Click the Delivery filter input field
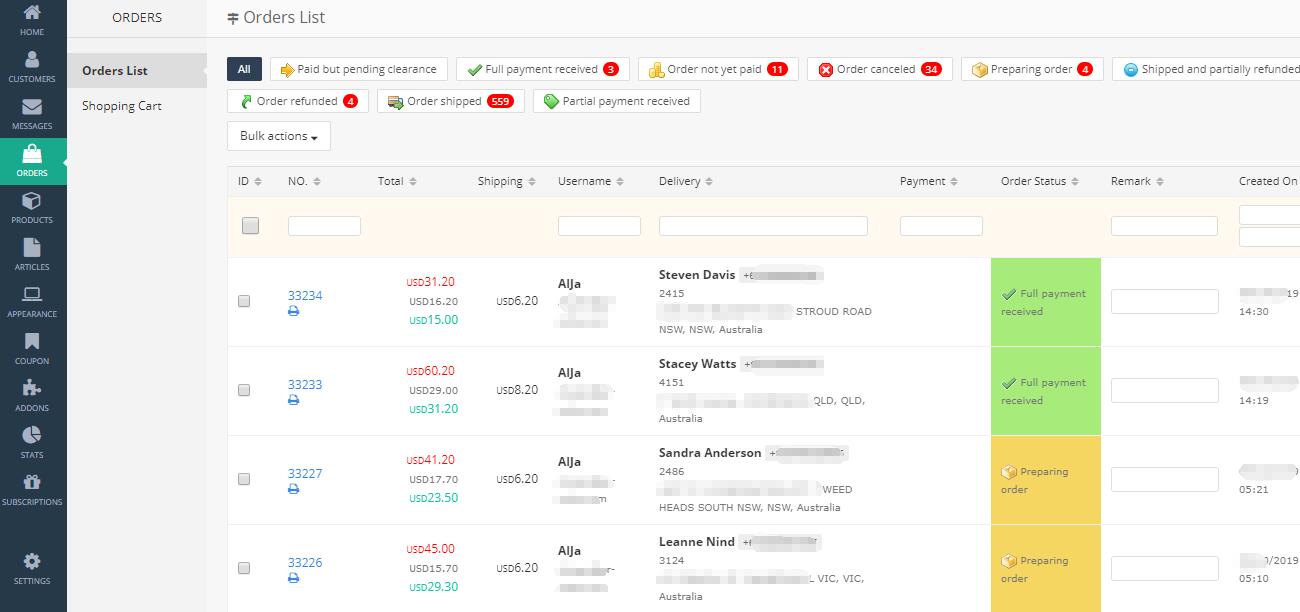Viewport: 1300px width, 612px height. [763, 226]
